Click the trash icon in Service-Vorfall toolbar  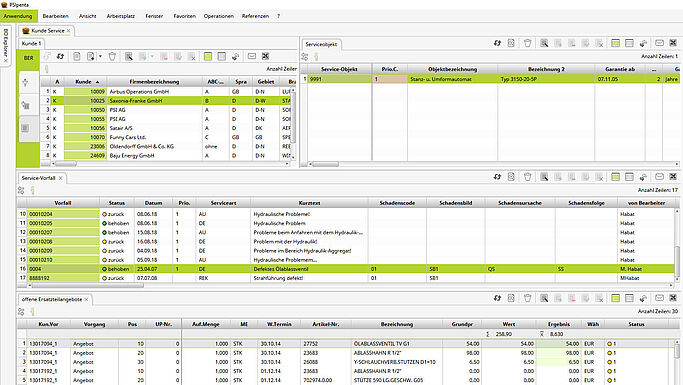tap(527, 177)
